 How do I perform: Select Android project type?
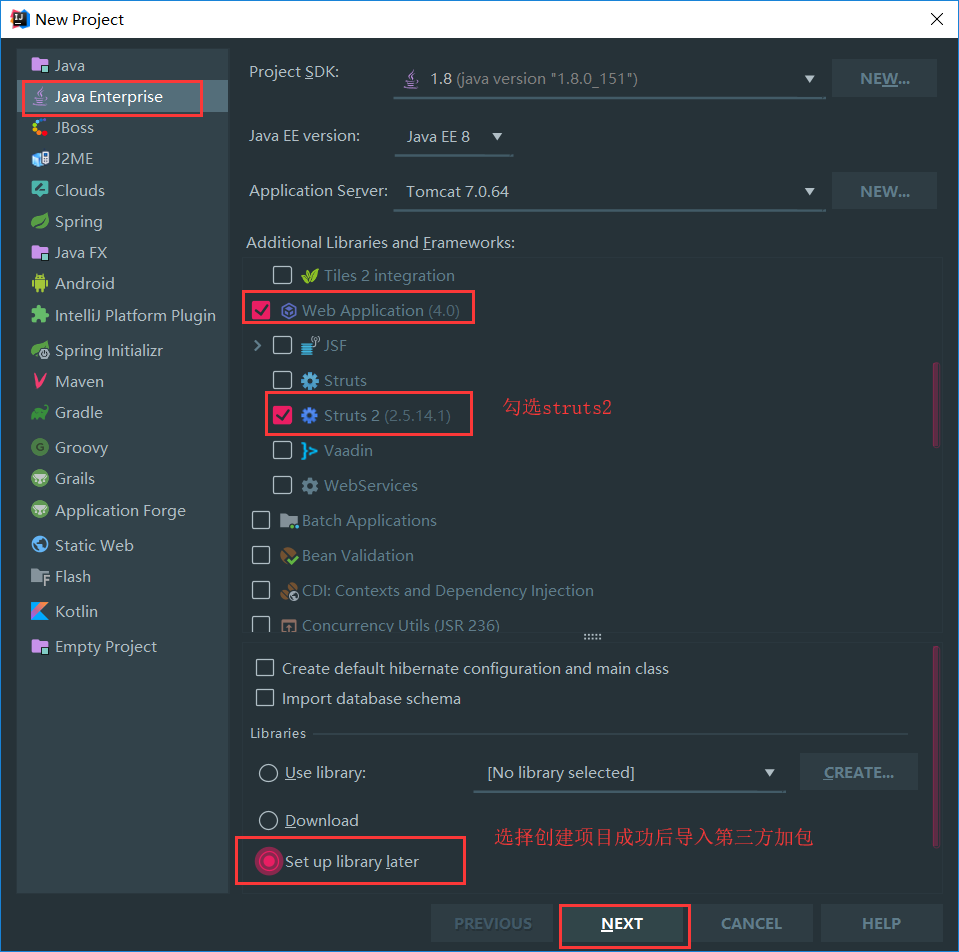click(x=84, y=284)
